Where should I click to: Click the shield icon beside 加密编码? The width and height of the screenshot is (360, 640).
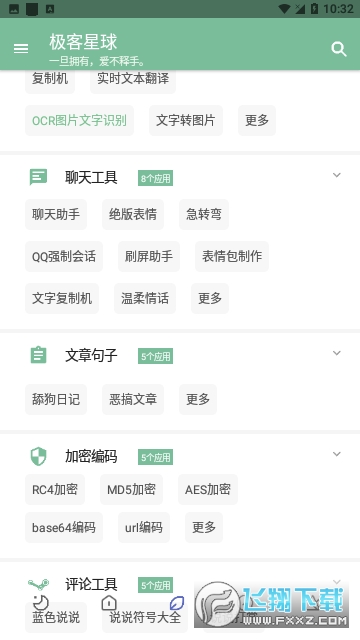coord(38,456)
